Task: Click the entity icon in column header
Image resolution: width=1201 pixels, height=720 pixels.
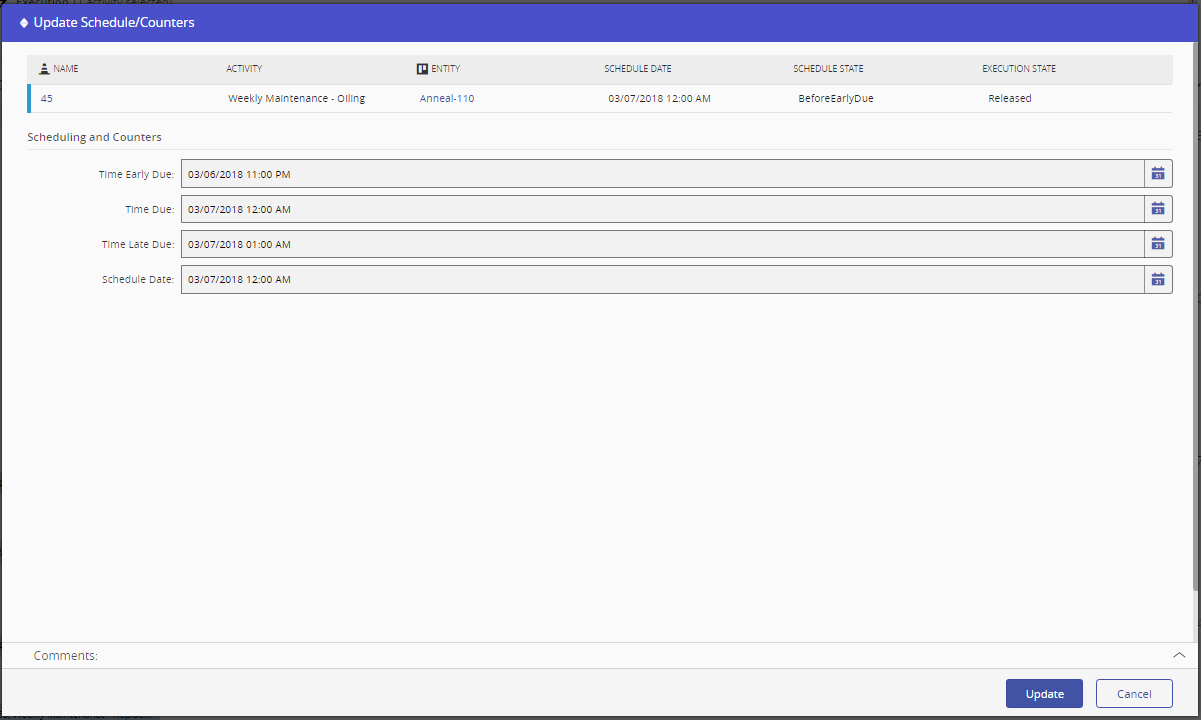Action: click(x=422, y=69)
